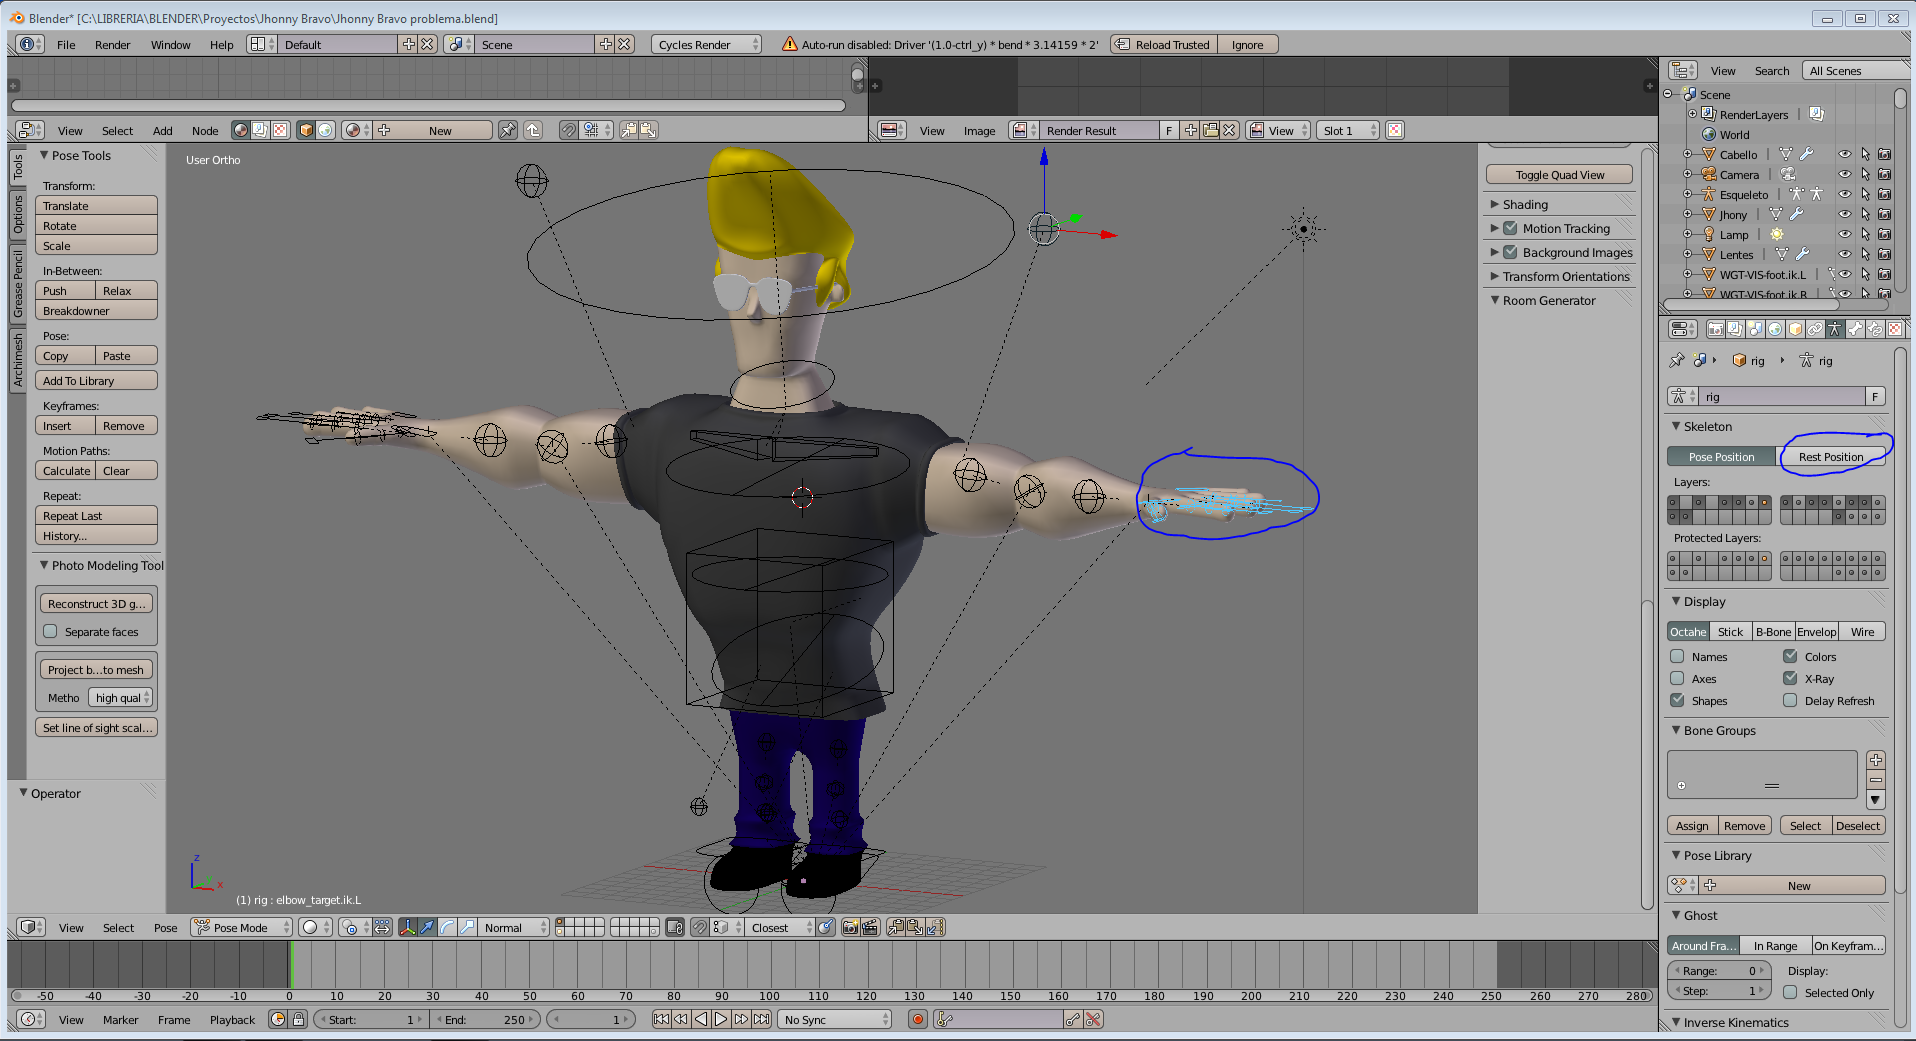
Task: Pin the properties context with pin icon
Action: (1677, 360)
